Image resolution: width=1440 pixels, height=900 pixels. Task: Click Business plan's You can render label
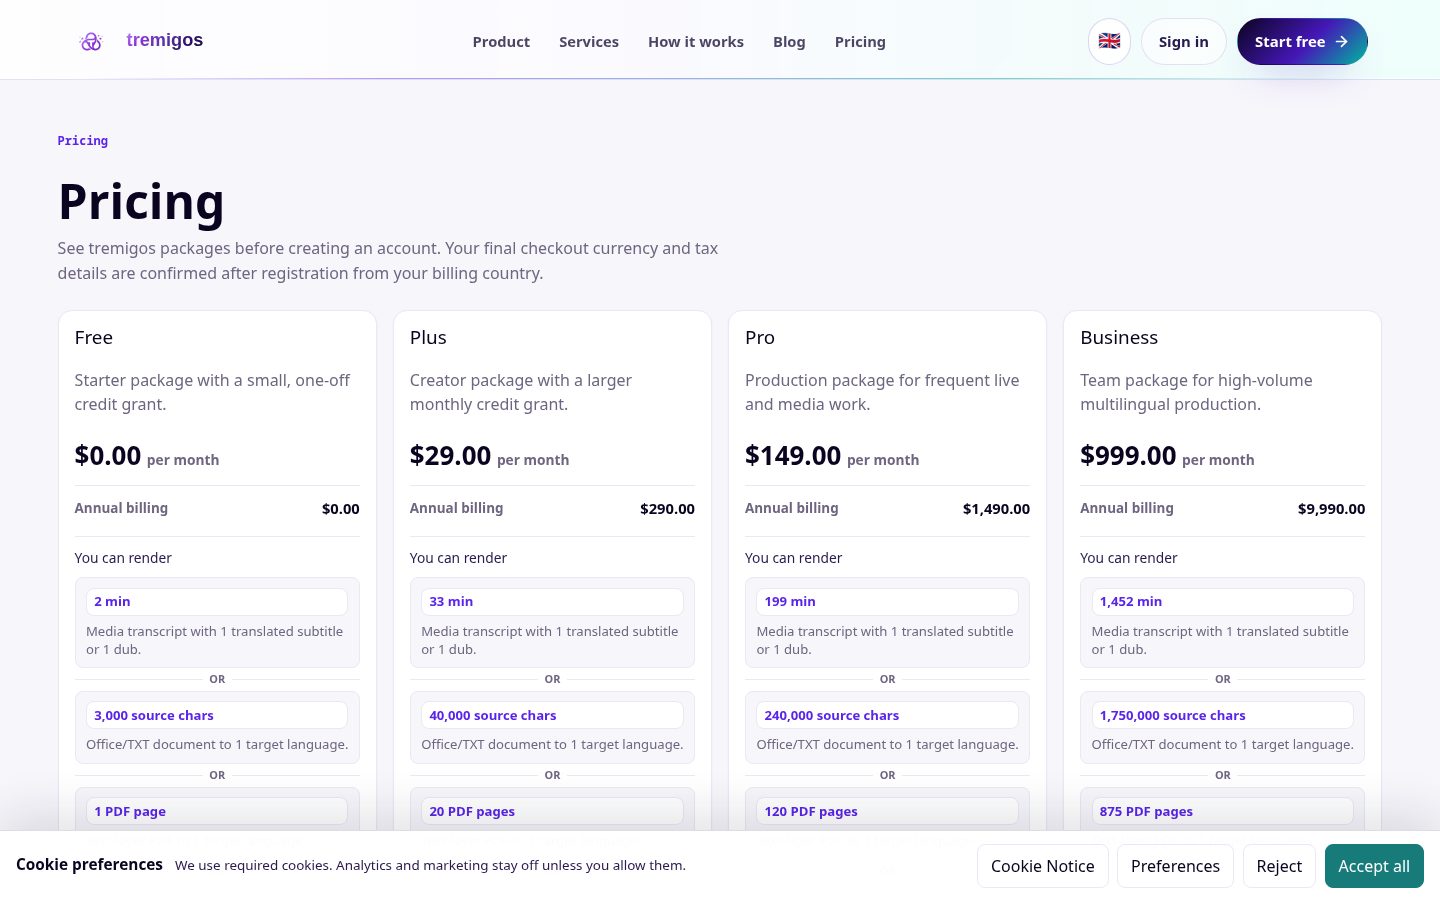tap(1128, 558)
